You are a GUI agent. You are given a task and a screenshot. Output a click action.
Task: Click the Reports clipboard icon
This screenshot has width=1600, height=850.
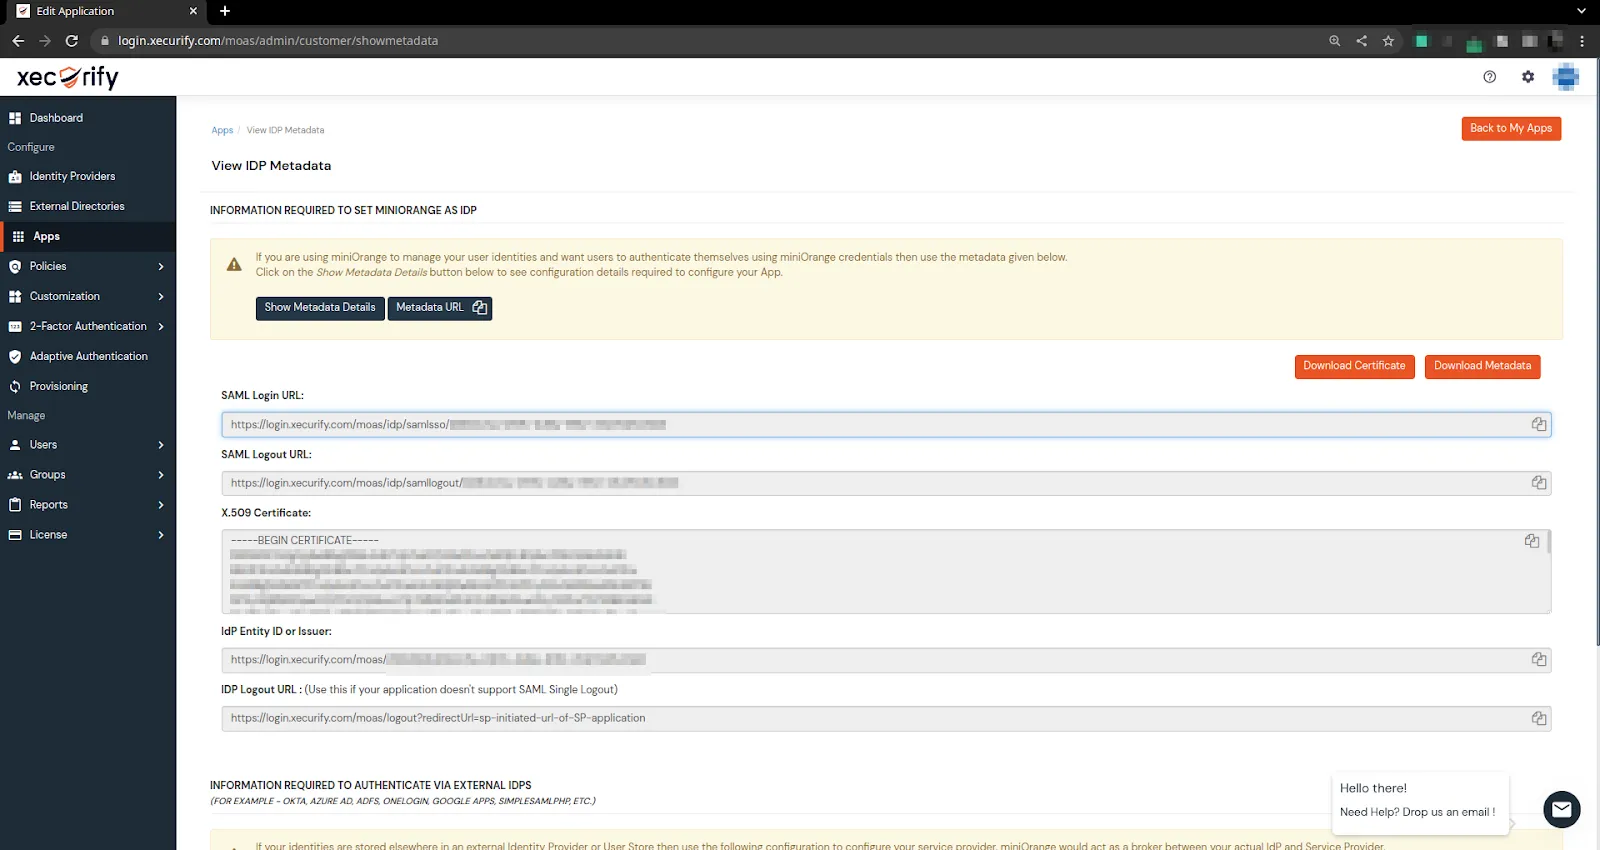point(15,505)
